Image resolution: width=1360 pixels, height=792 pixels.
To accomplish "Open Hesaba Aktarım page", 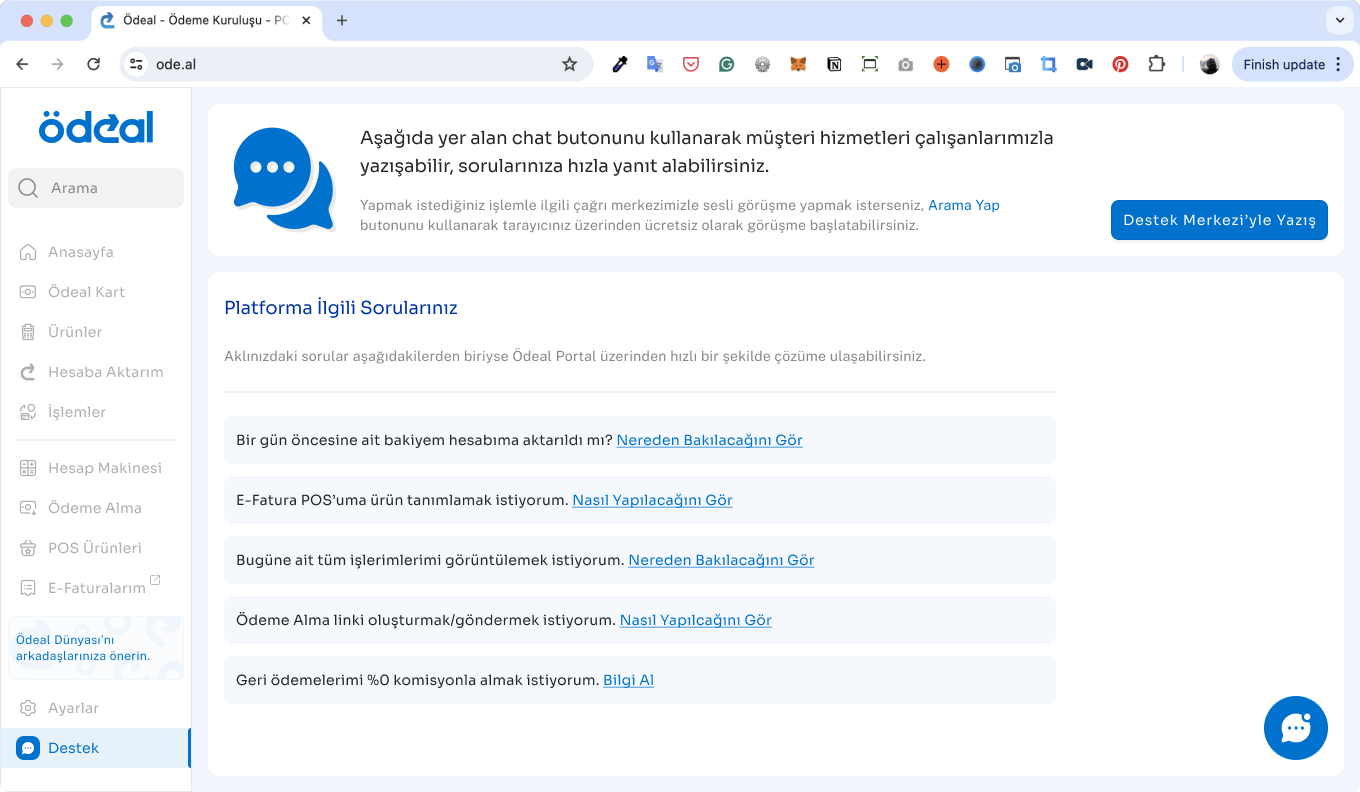I will (x=106, y=372).
